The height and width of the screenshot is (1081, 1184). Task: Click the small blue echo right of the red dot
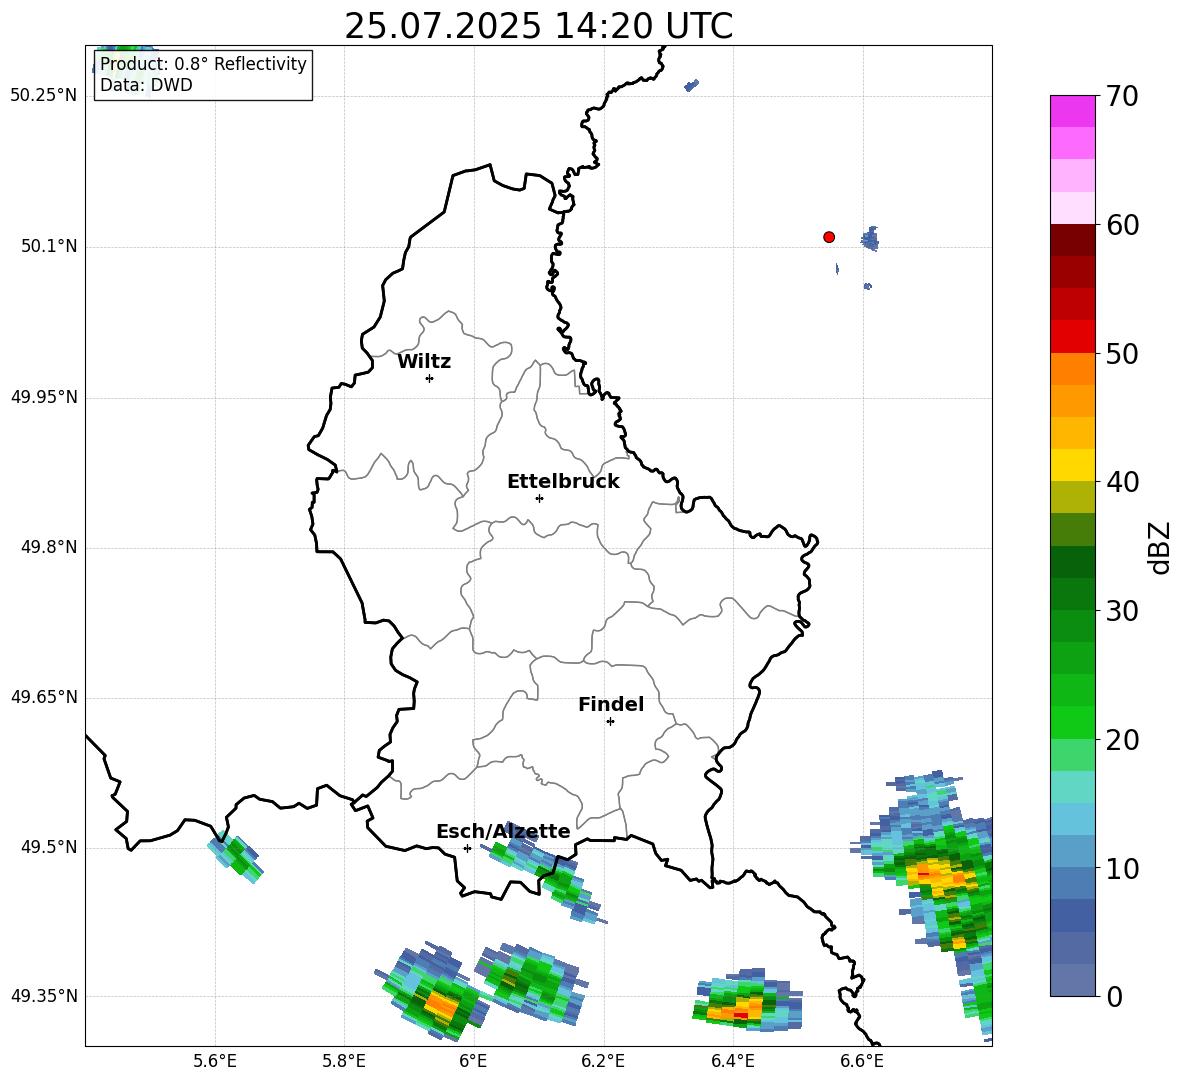870,239
